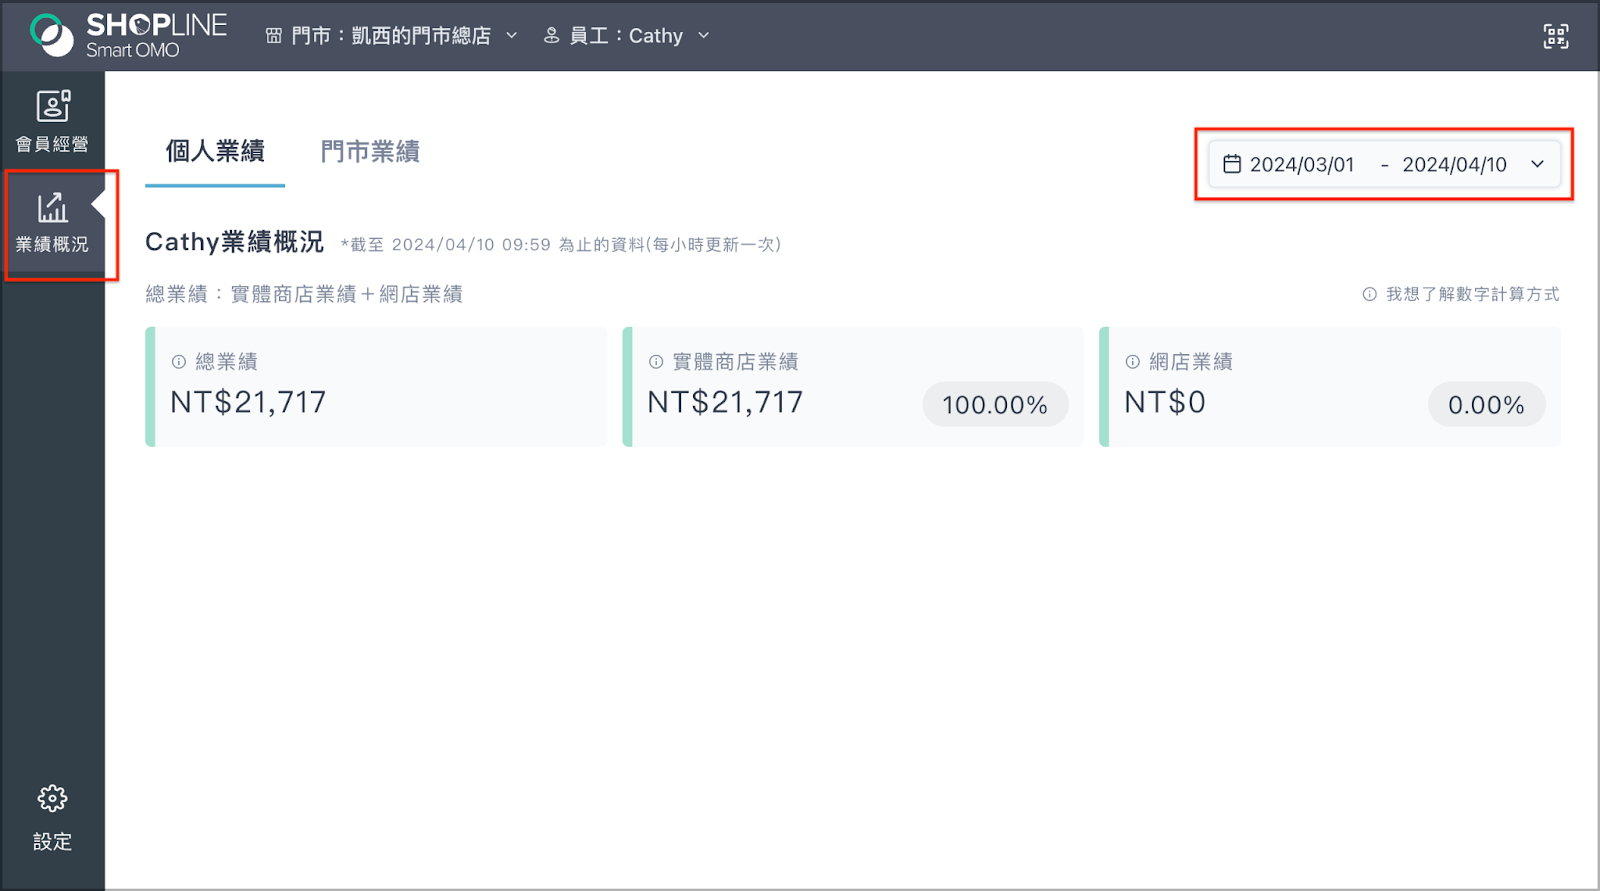1600x891 pixels.
Task: Click the start date 2024/03/01
Action: (x=1302, y=164)
